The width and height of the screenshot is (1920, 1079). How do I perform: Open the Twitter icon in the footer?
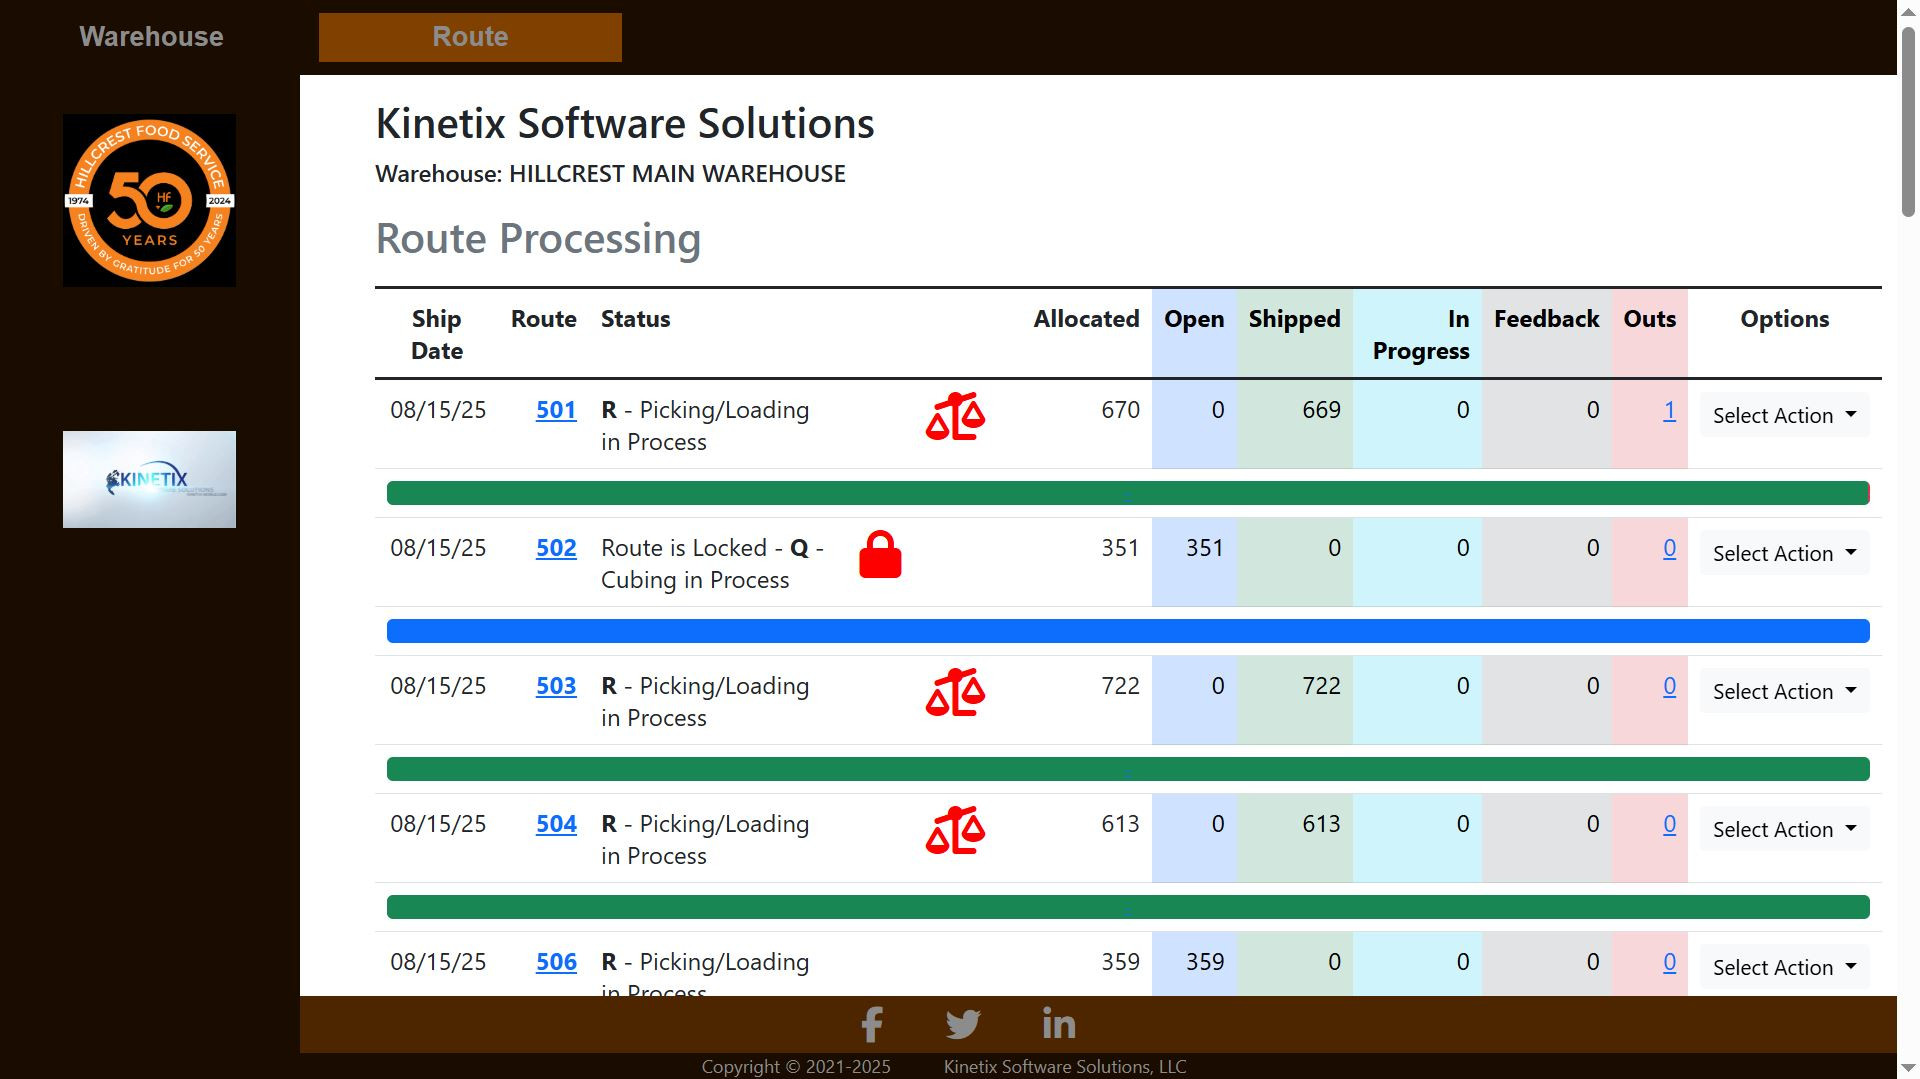pos(963,1024)
